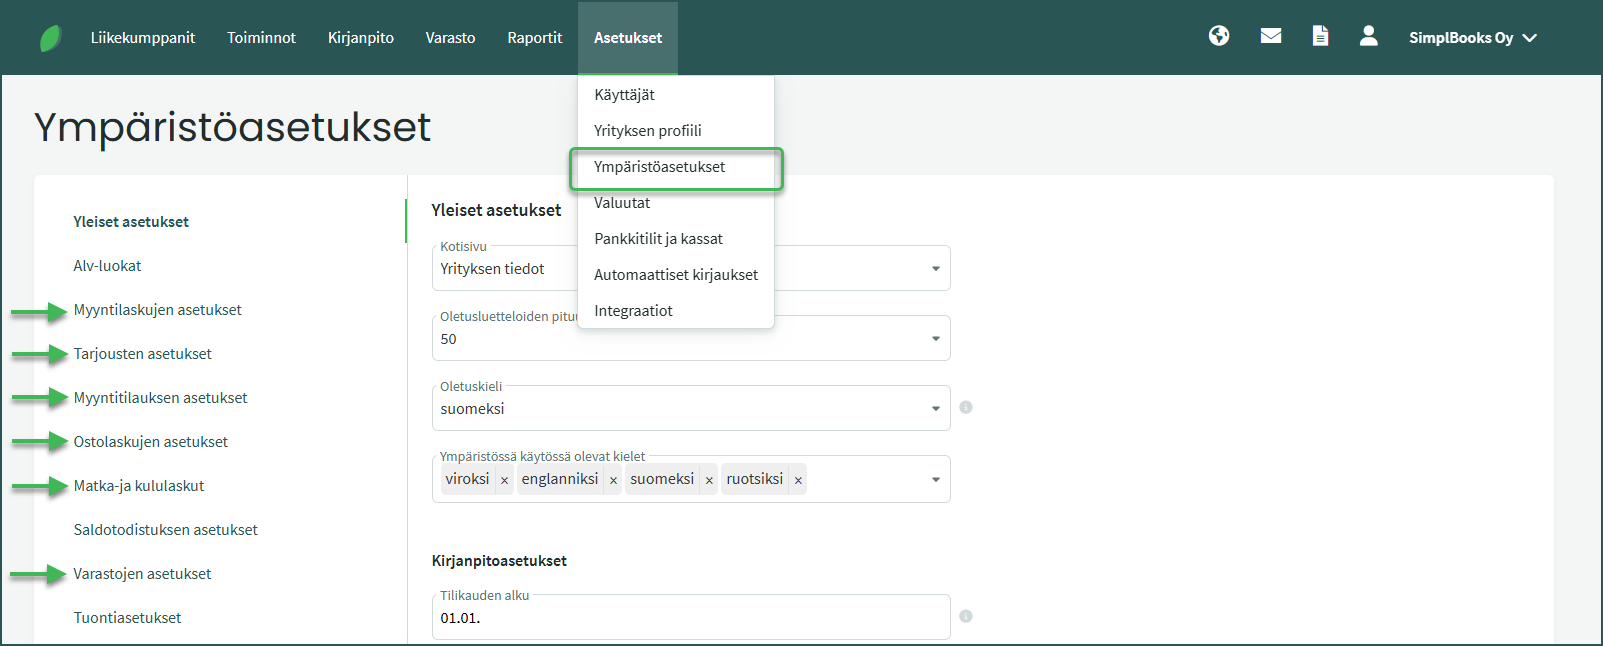The width and height of the screenshot is (1603, 646).
Task: Click the document icon in header
Action: coord(1320,36)
